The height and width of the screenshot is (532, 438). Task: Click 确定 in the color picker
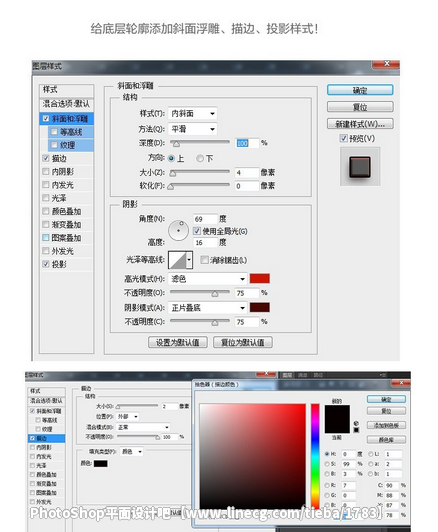pos(386,400)
